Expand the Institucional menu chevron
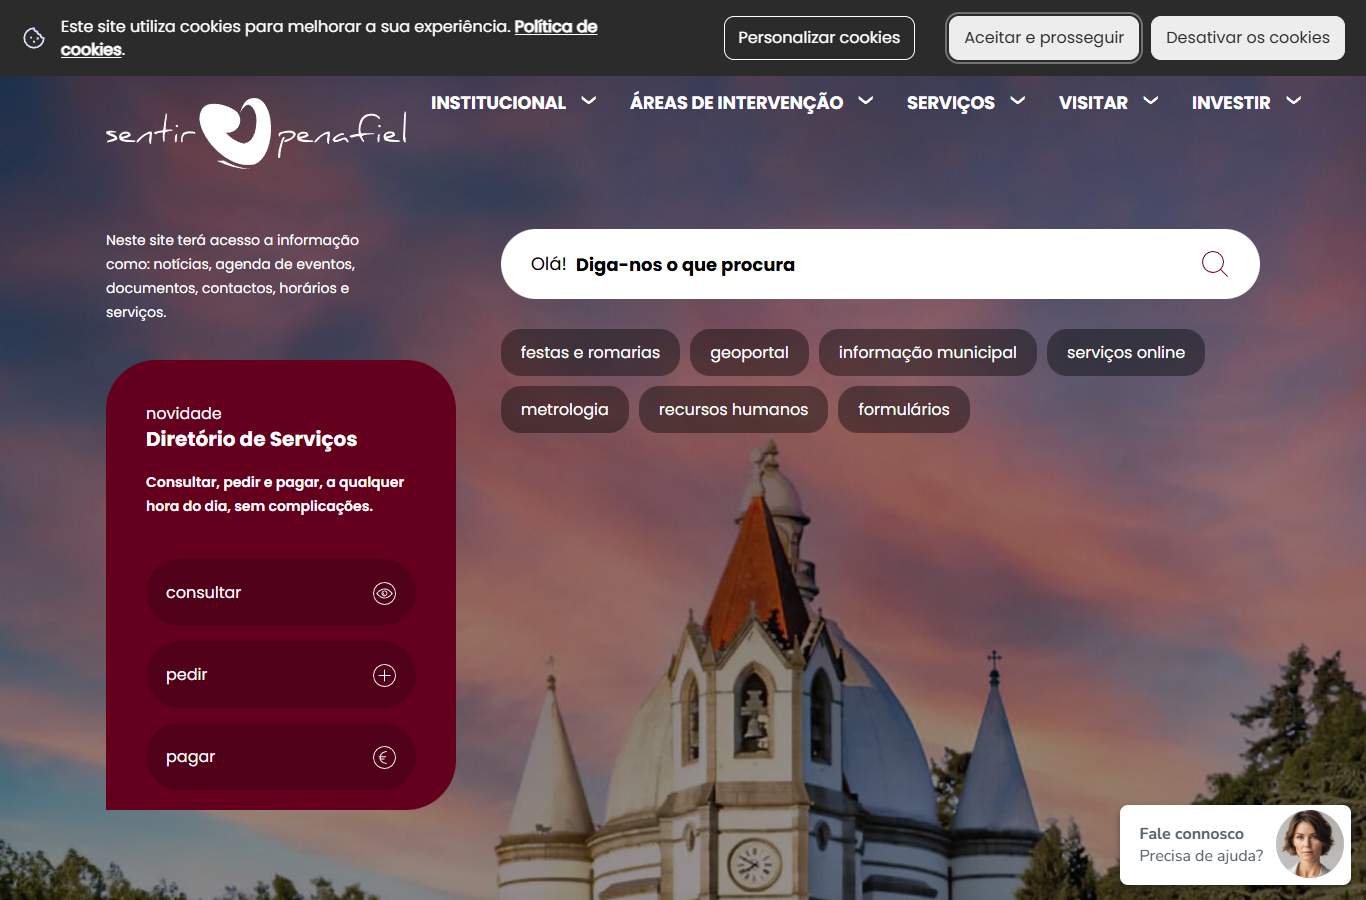 [x=589, y=100]
